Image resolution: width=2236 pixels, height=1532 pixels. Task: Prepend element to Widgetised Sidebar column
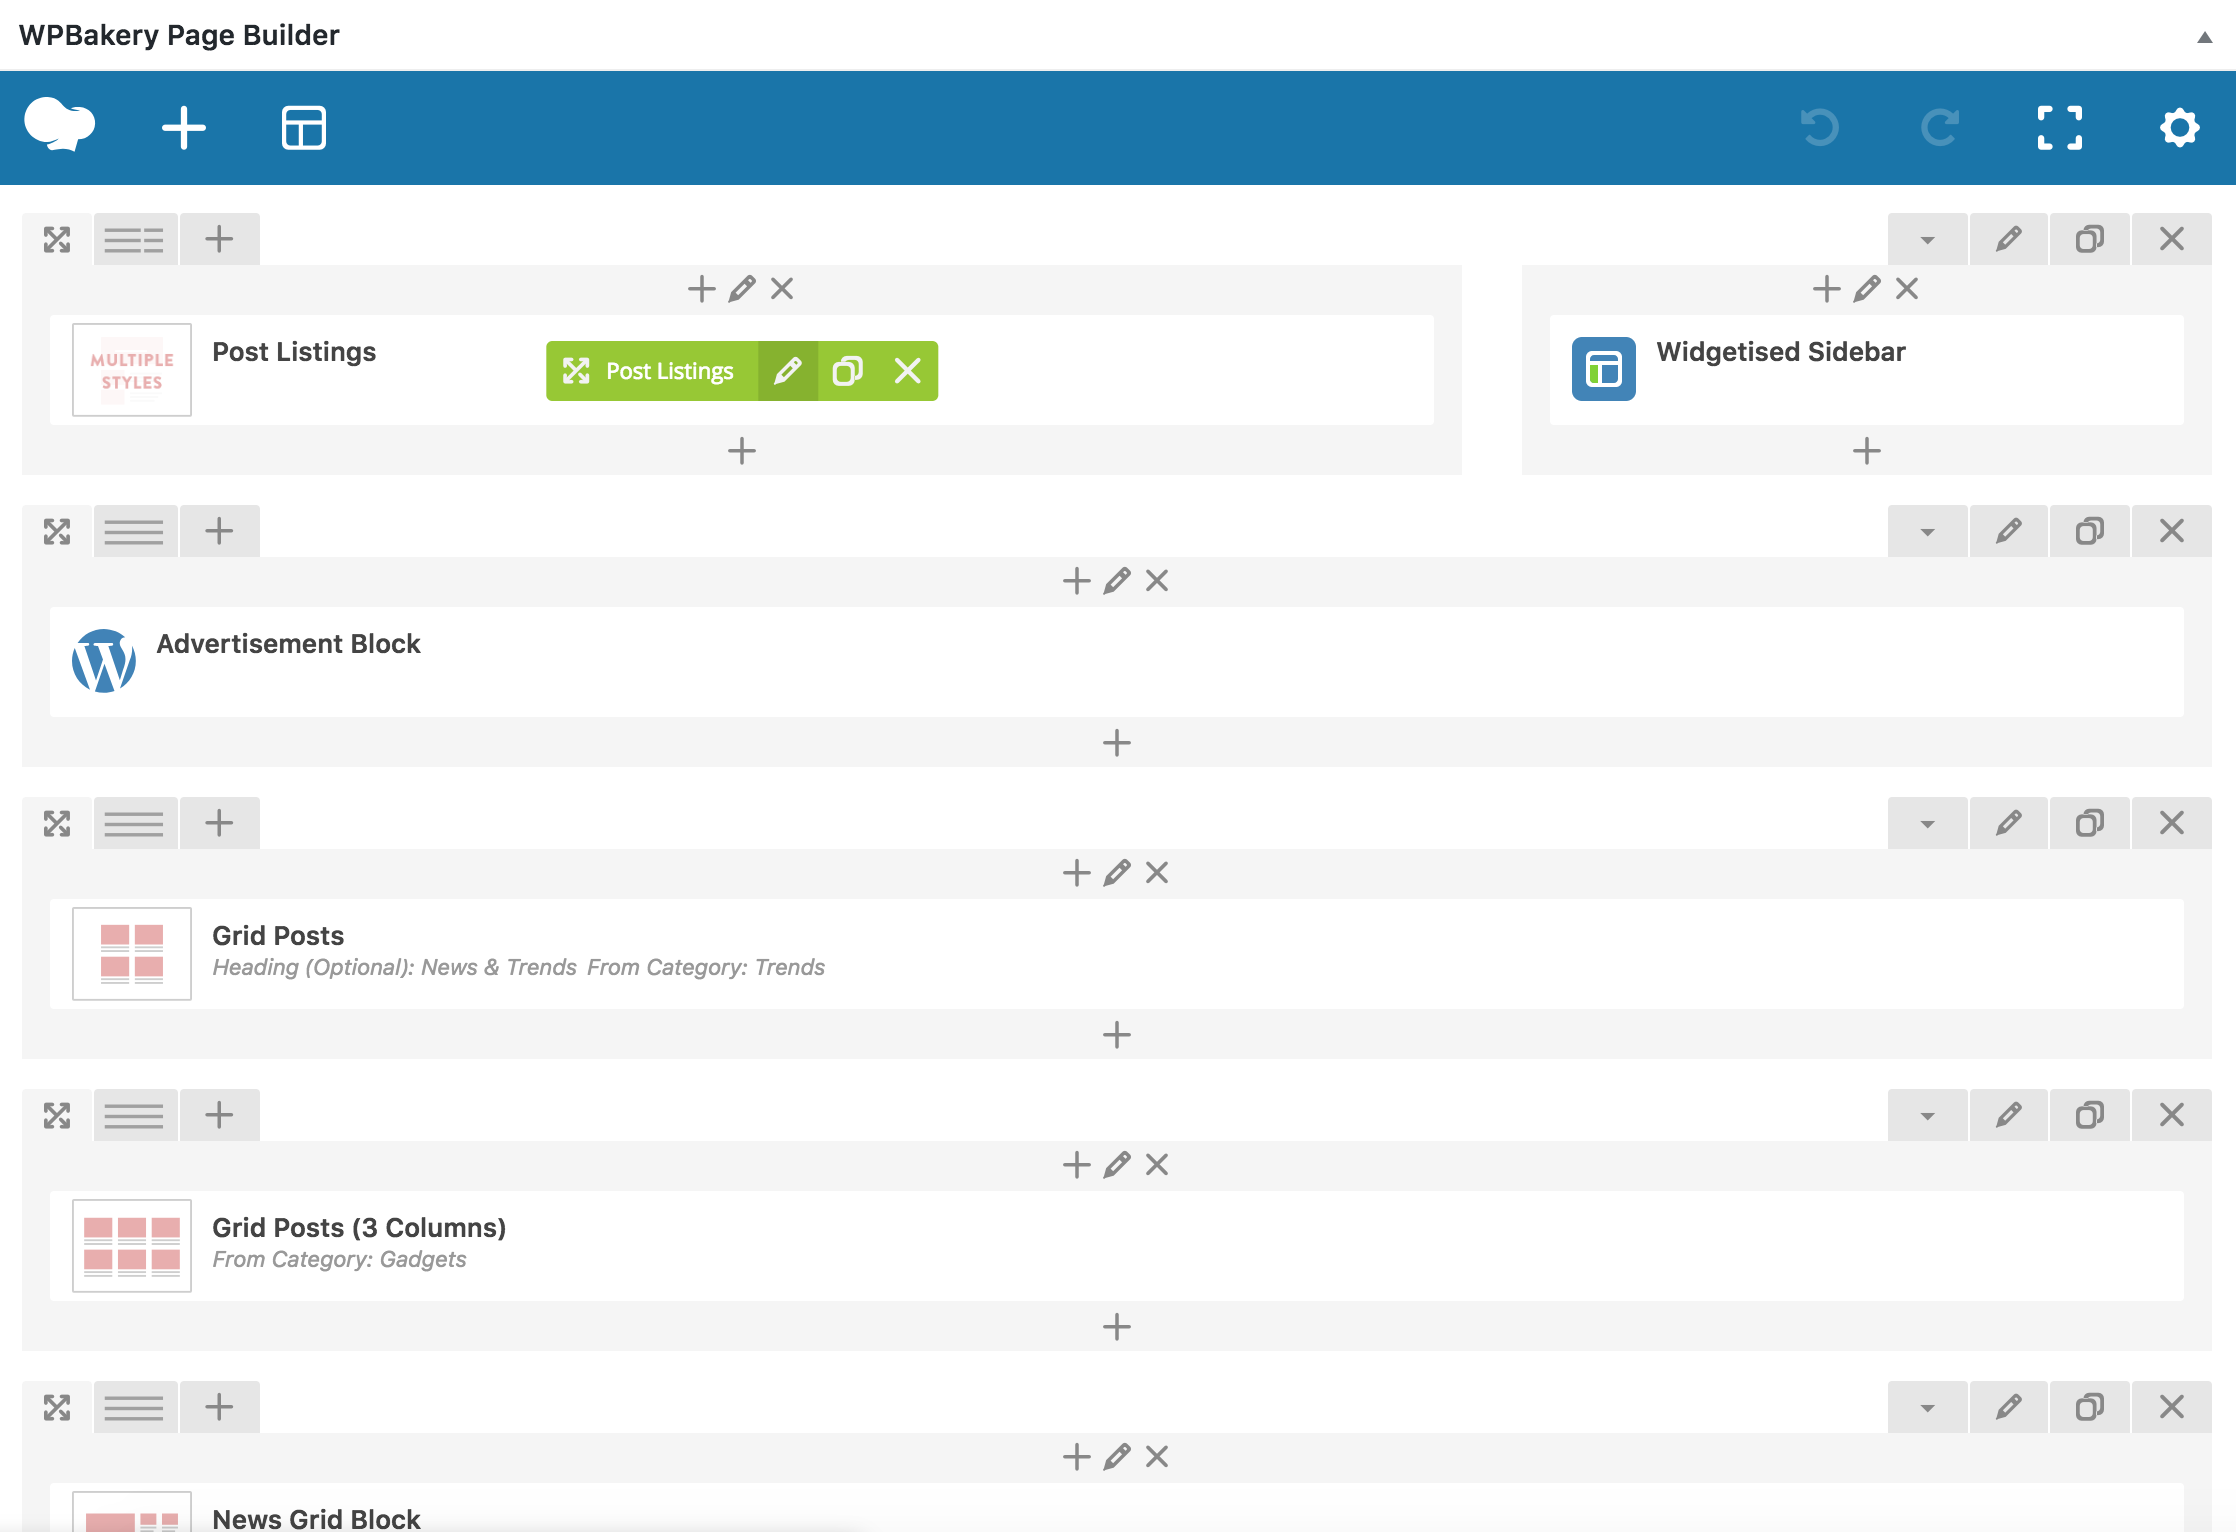[x=1827, y=289]
